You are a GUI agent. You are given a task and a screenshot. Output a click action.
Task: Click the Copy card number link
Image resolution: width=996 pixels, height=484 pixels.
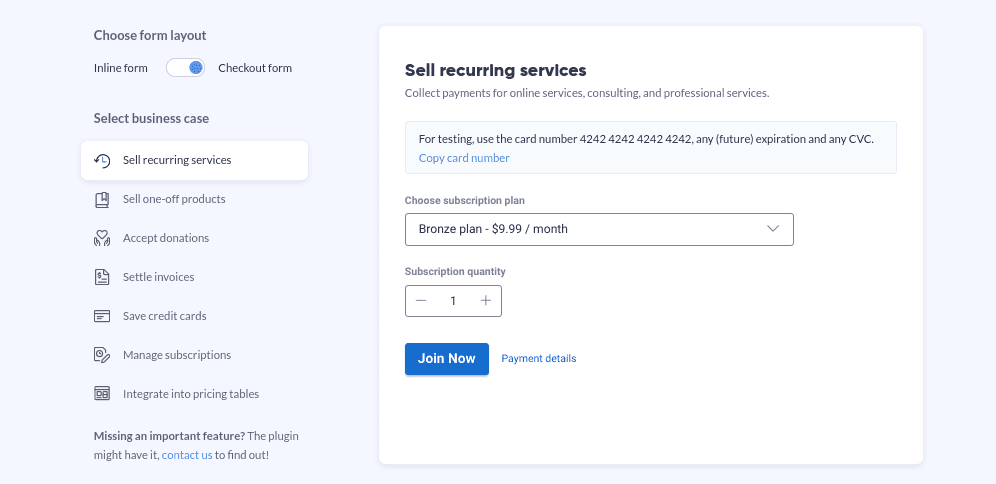coord(464,158)
